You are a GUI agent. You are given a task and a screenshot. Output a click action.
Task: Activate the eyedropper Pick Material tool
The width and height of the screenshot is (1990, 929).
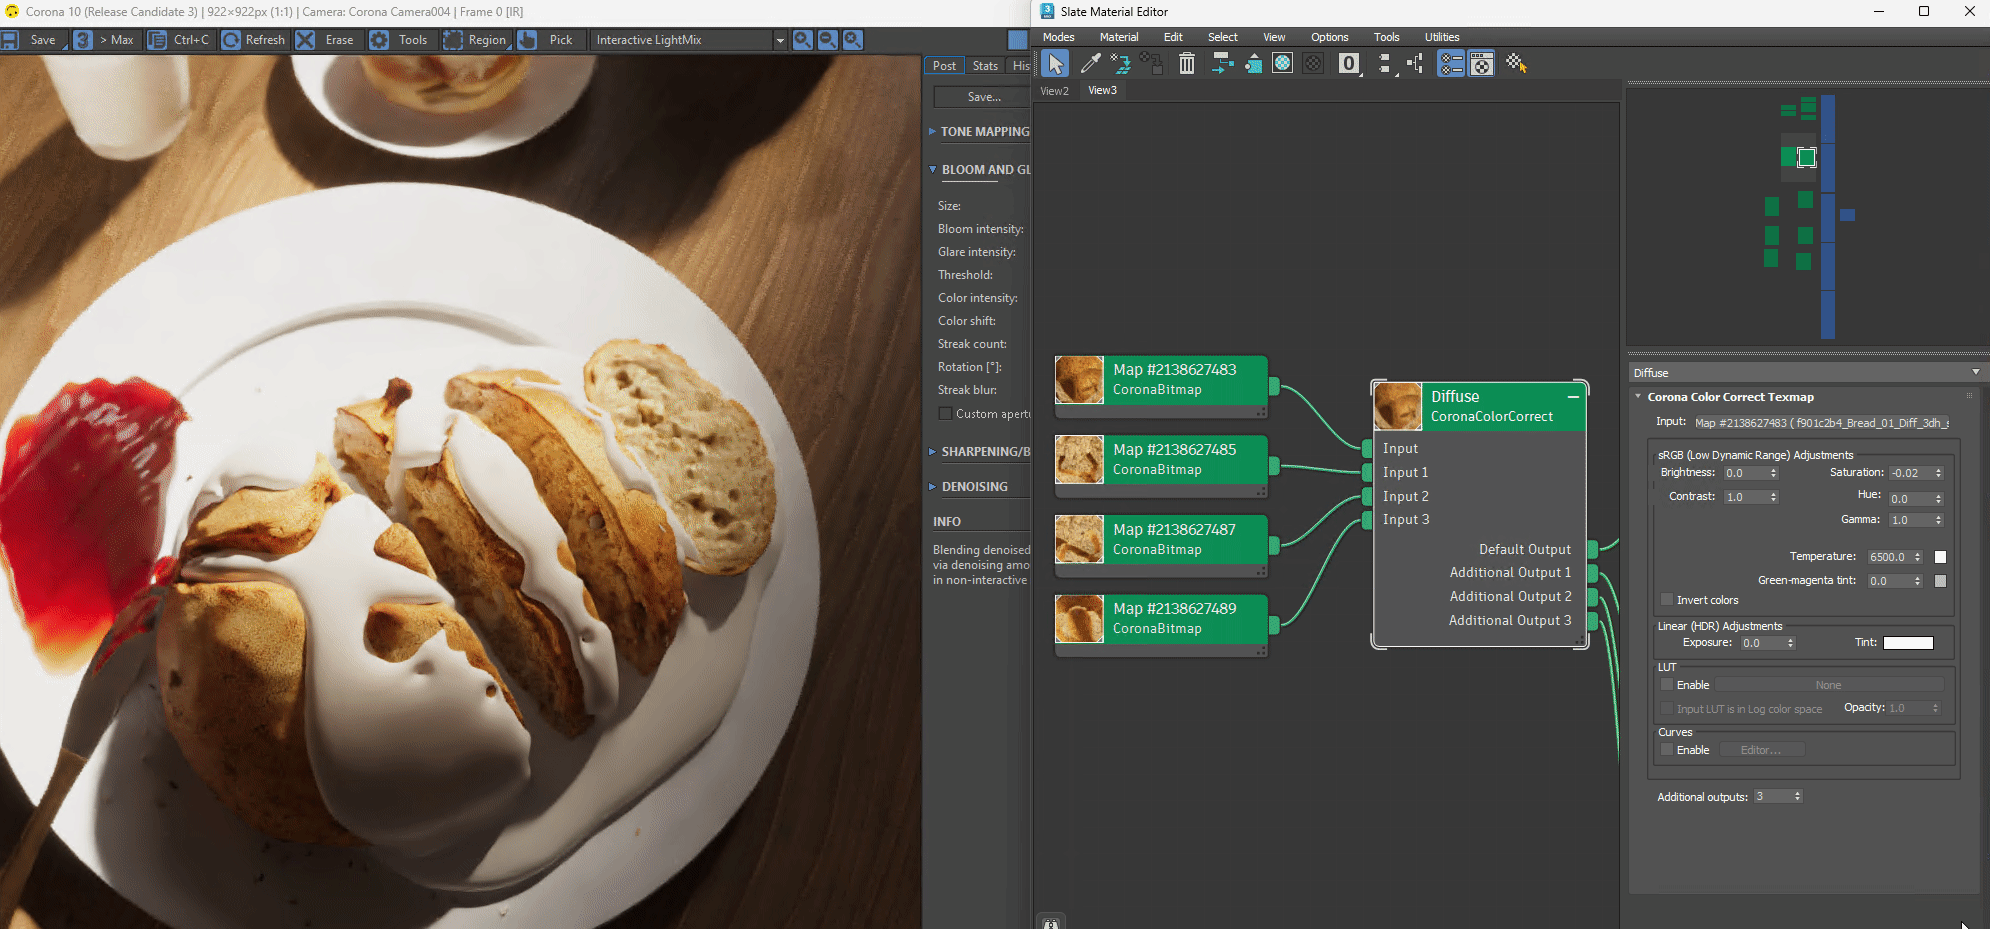(1090, 64)
